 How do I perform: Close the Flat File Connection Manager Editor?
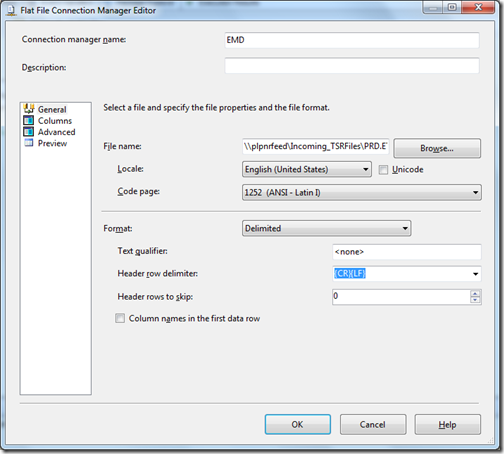[478, 7]
